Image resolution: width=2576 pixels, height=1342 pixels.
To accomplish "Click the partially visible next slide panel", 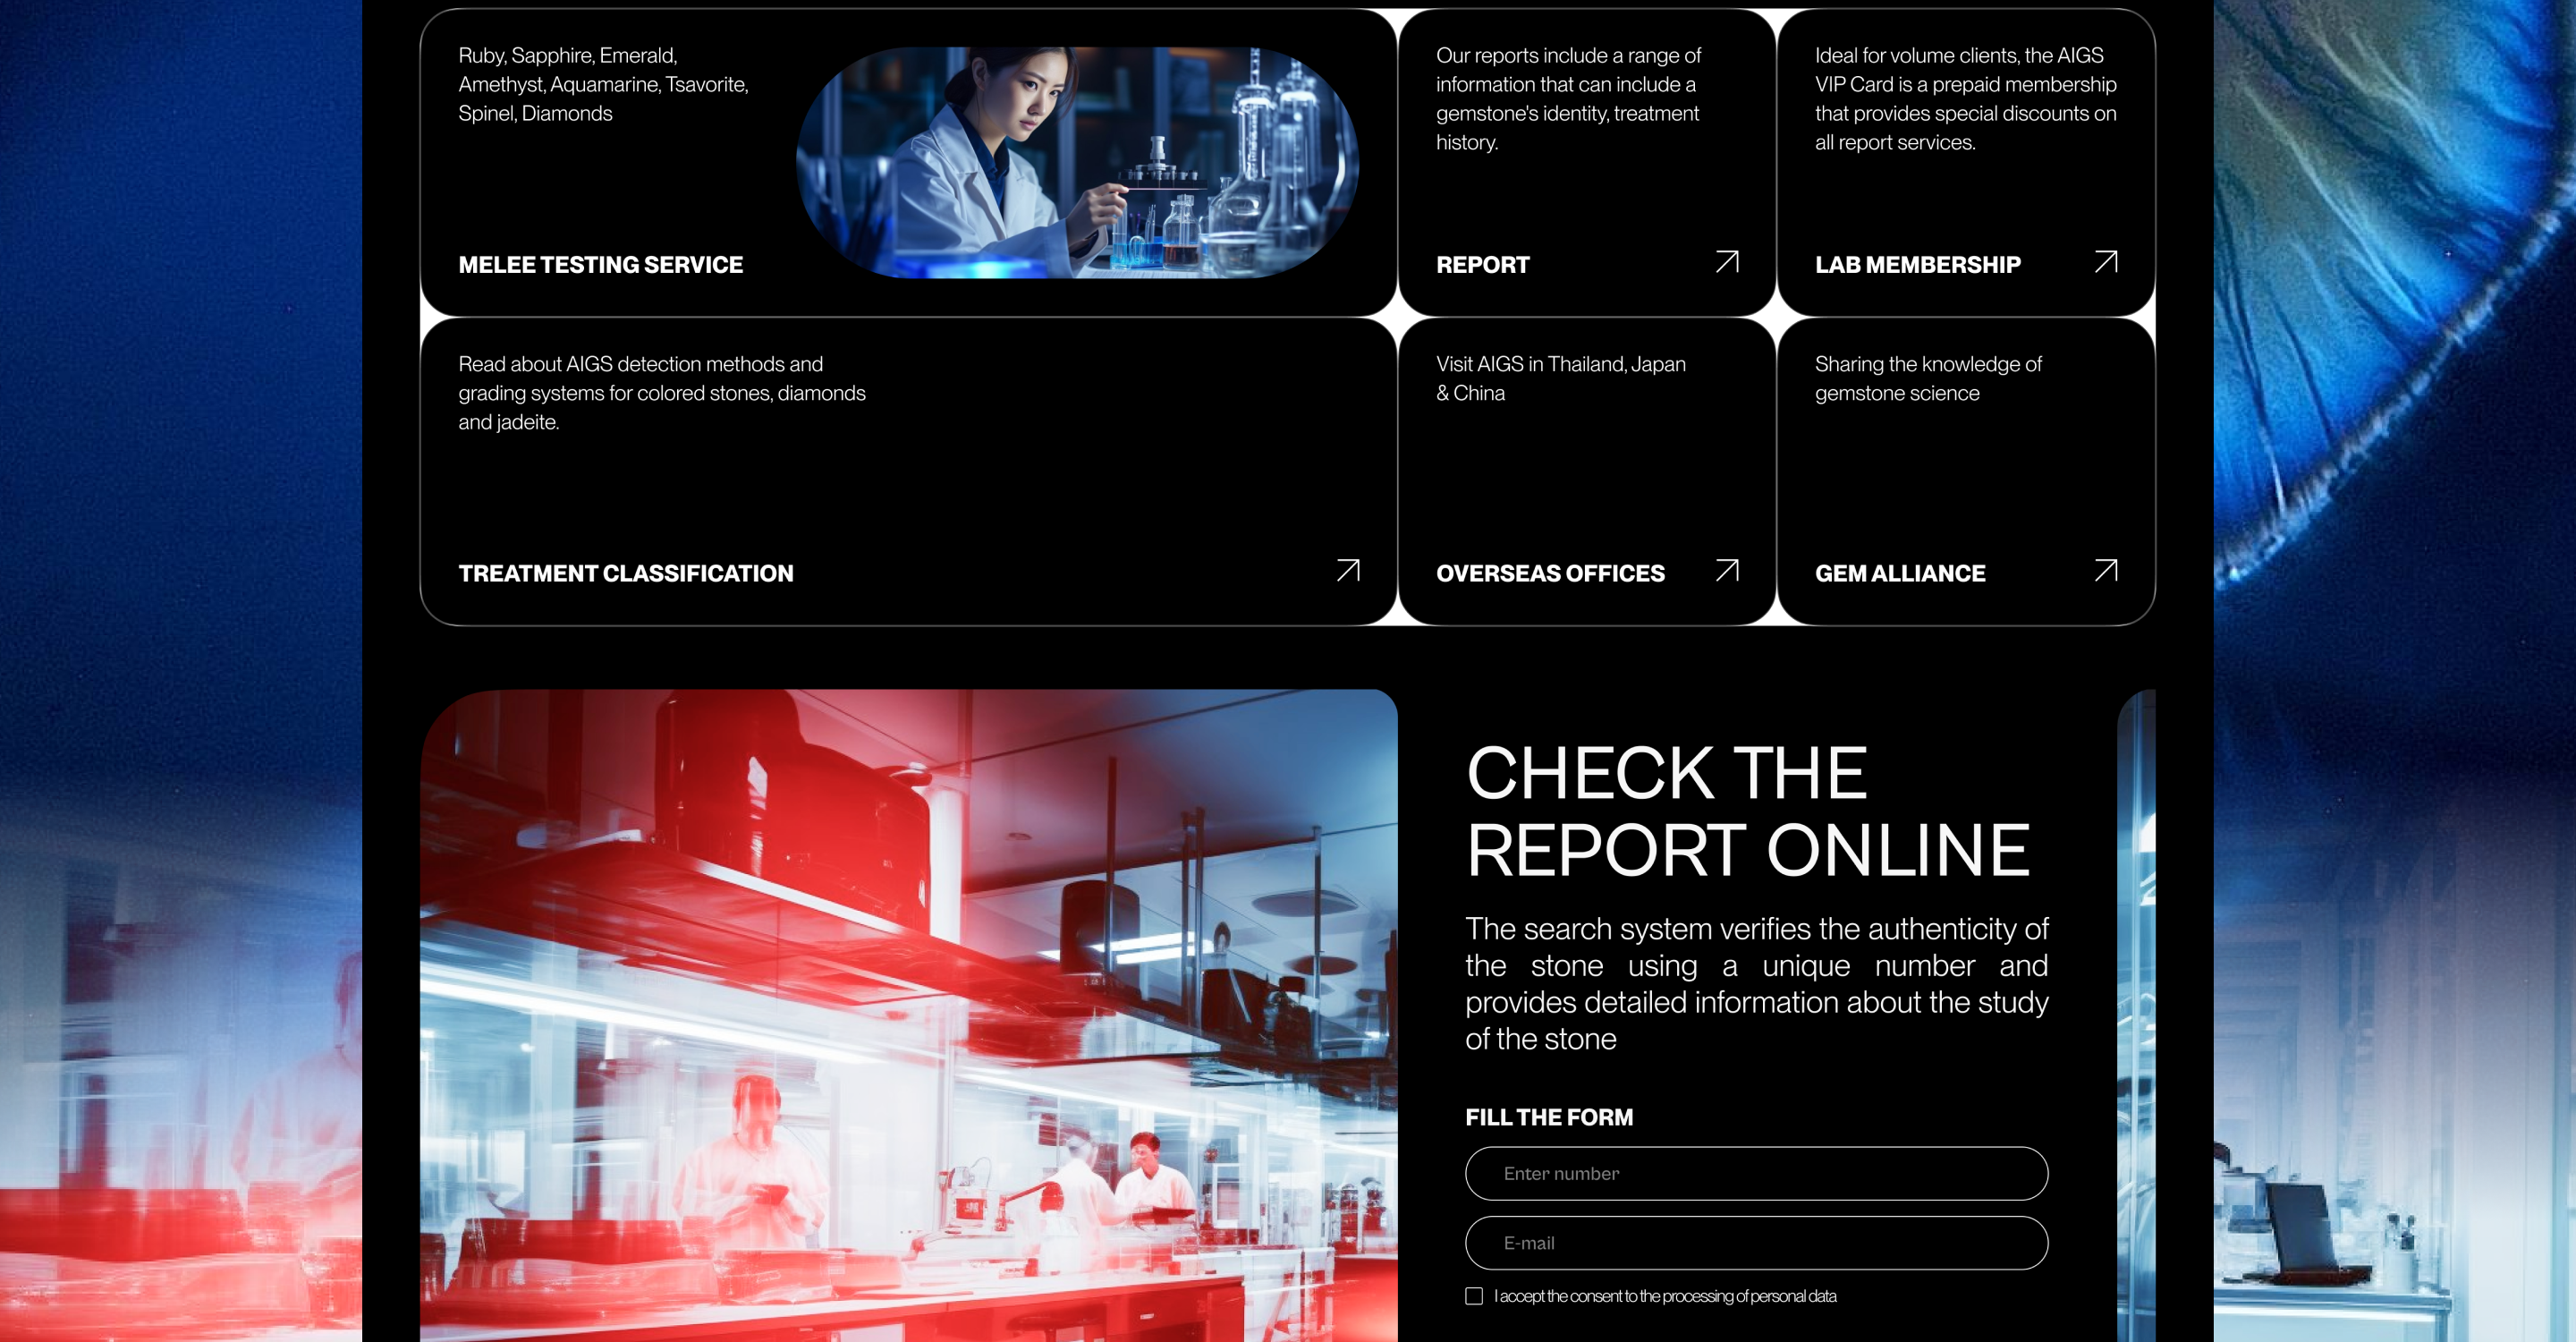I will 2137,1015.
